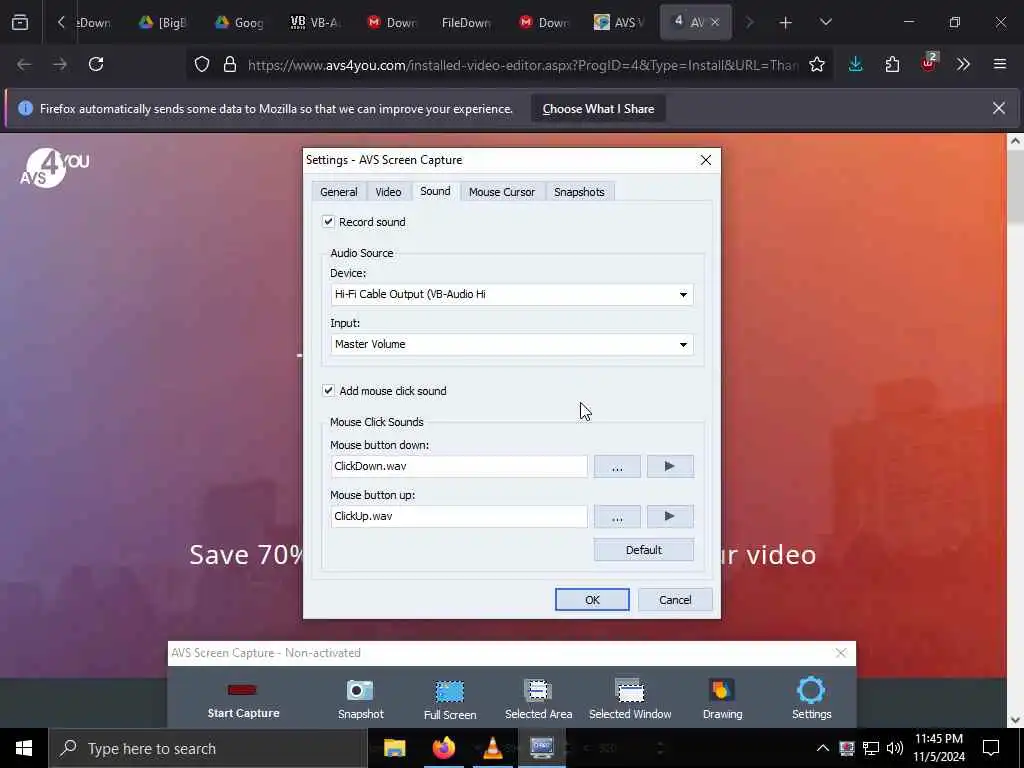The height and width of the screenshot is (768, 1024).
Task: Click the Start Capture record icon
Action: (x=242, y=690)
